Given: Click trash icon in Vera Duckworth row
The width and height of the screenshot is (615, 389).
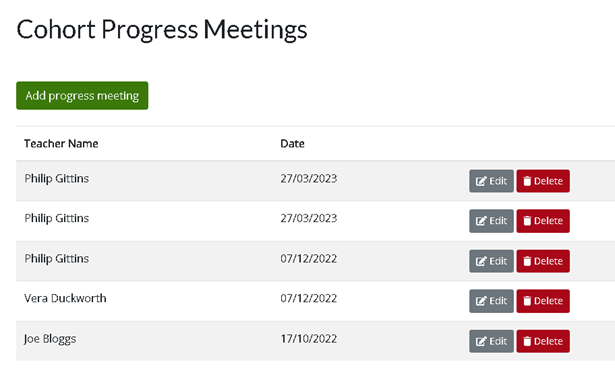Looking at the screenshot, I should (x=527, y=301).
